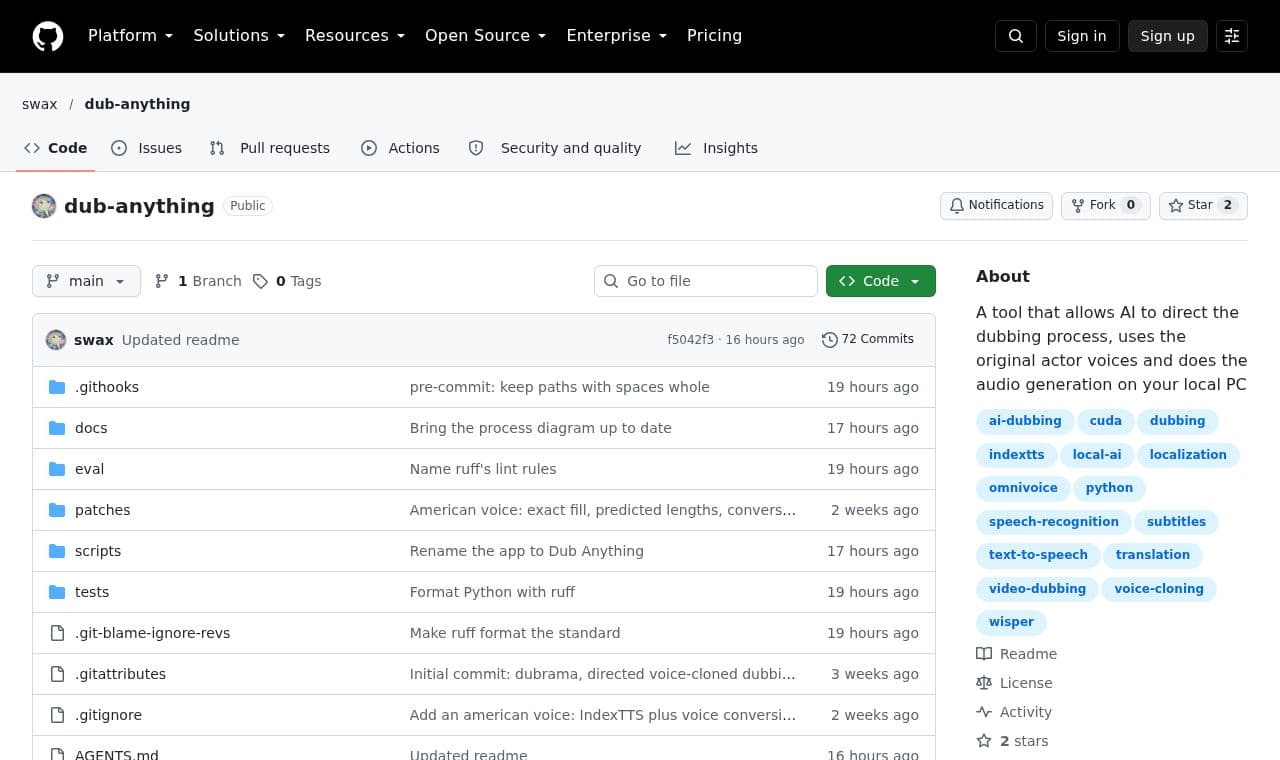Click the folder icon for patches
Screen dimensions: 1280x760
pyautogui.click(x=57, y=510)
